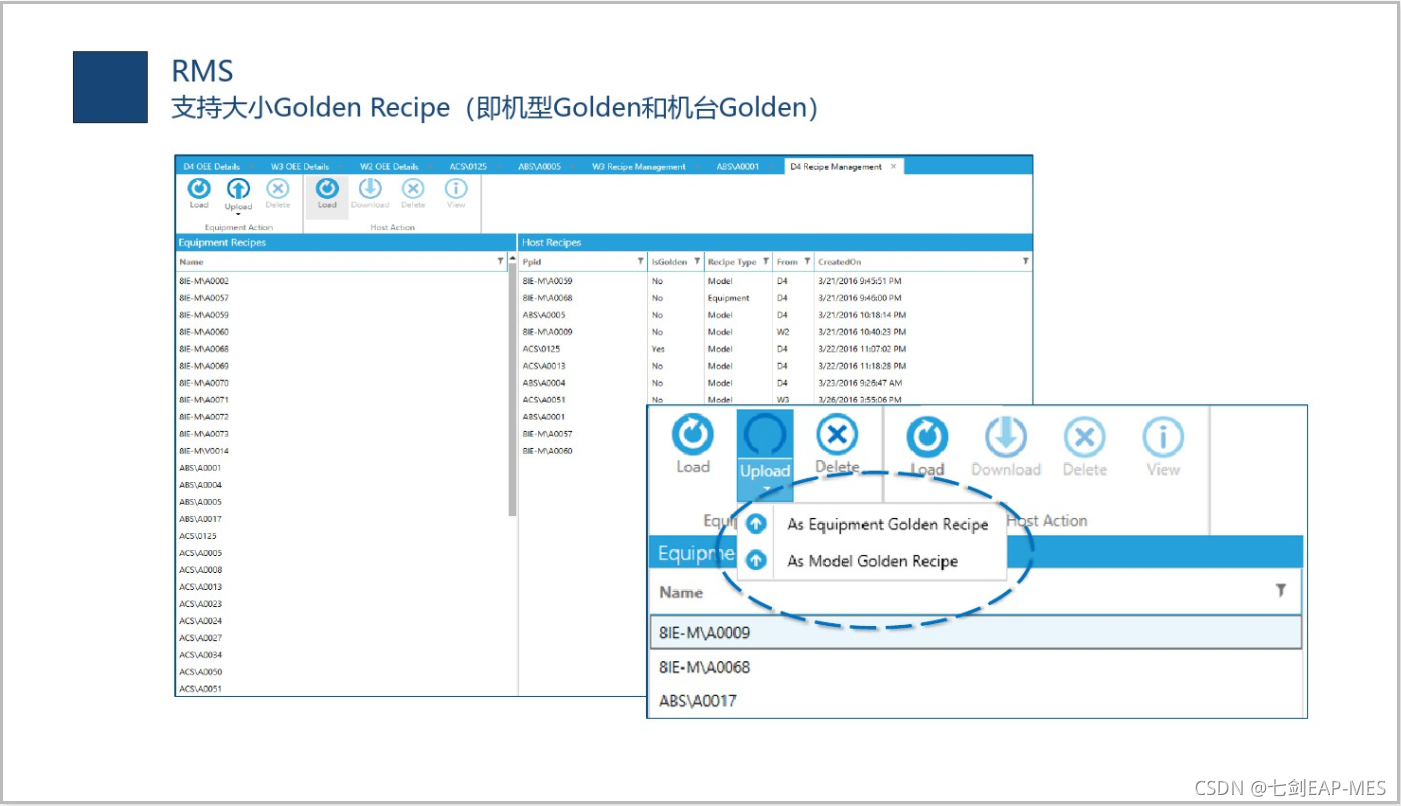The width and height of the screenshot is (1401, 806).
Task: Open the ABS\A0001 tab in the tab strip
Action: pyautogui.click(x=738, y=166)
